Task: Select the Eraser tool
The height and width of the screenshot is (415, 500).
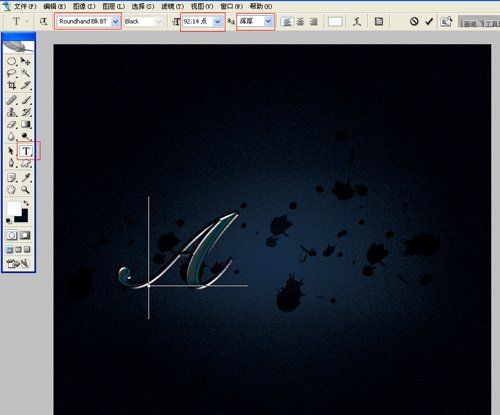Action: coord(11,125)
